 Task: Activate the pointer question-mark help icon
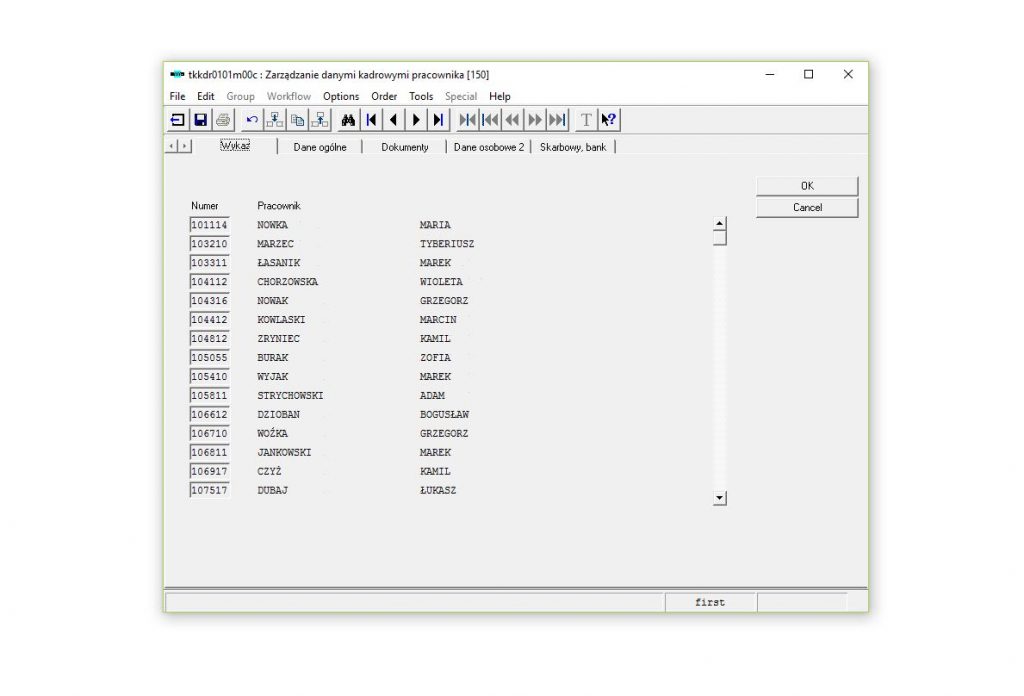609,120
